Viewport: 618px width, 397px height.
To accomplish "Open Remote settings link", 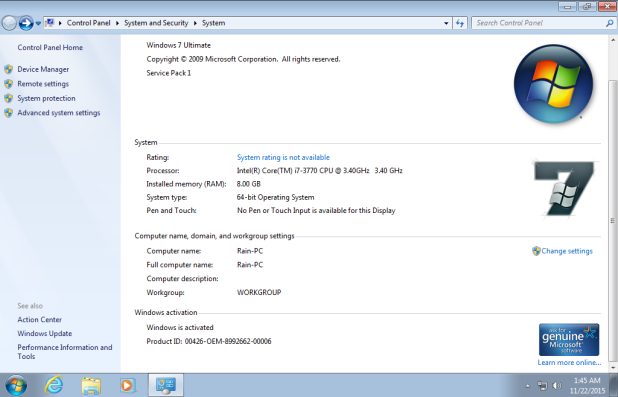I will click(x=43, y=84).
